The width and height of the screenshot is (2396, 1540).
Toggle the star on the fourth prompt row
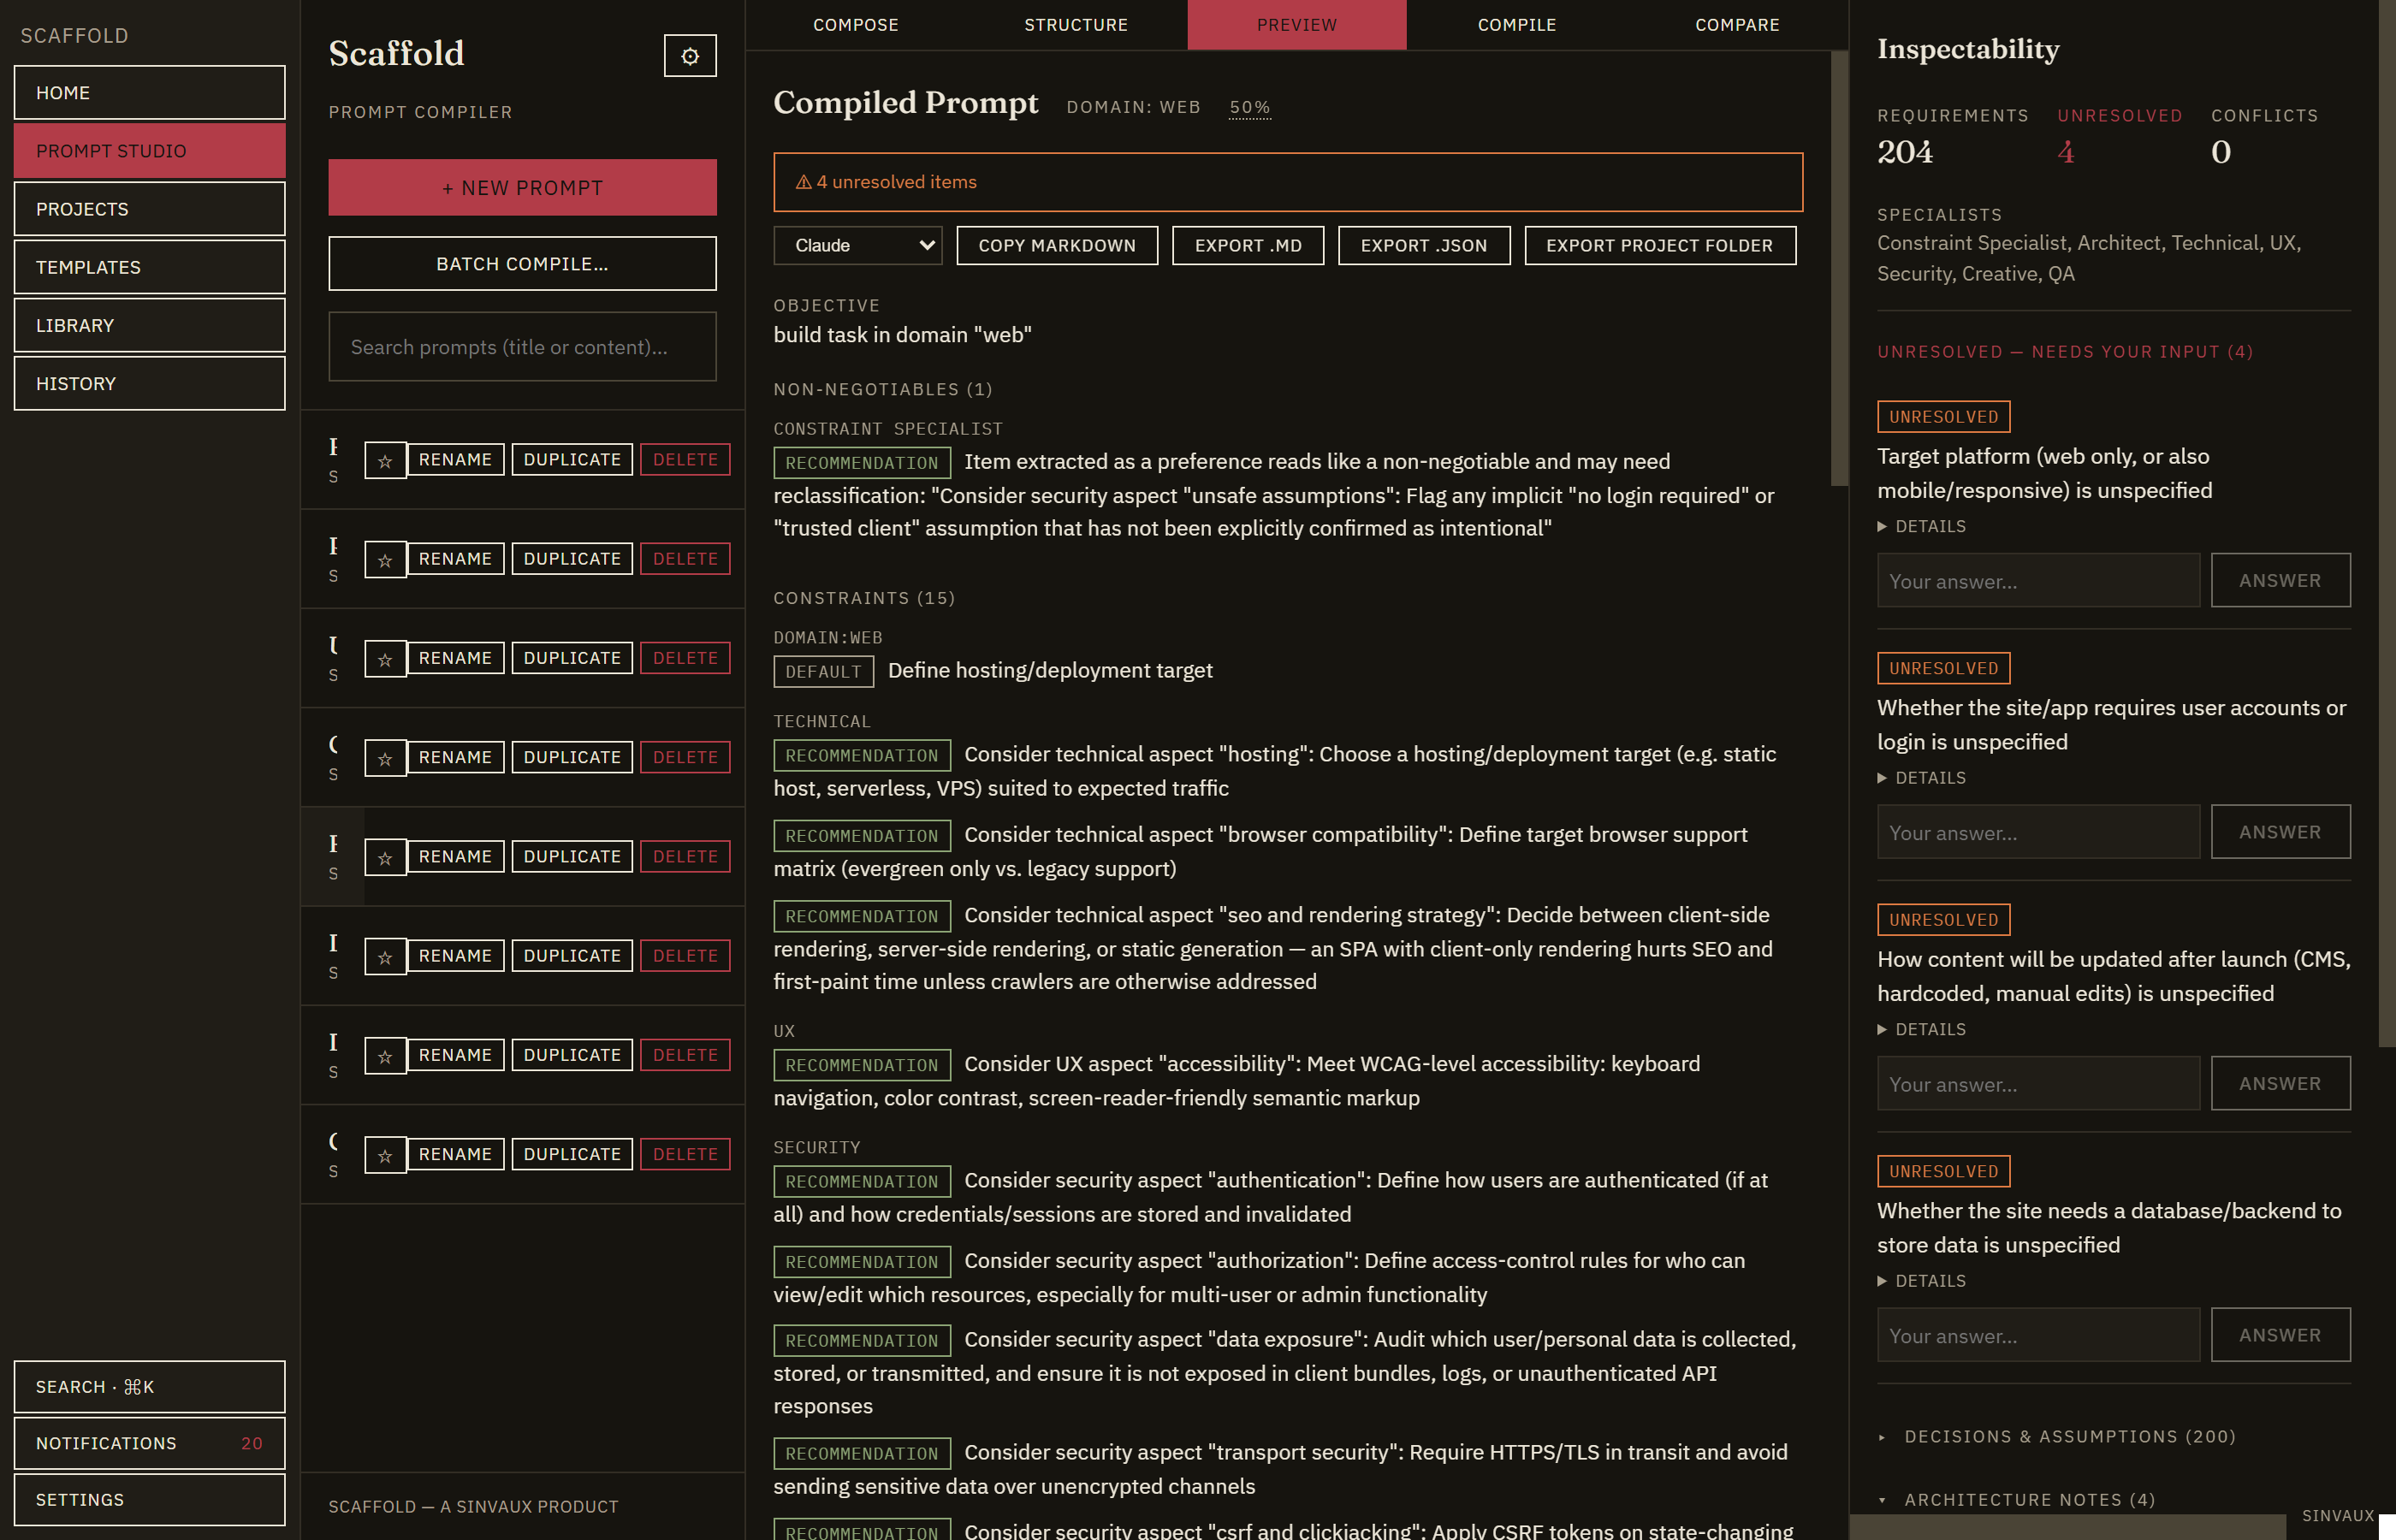point(385,758)
